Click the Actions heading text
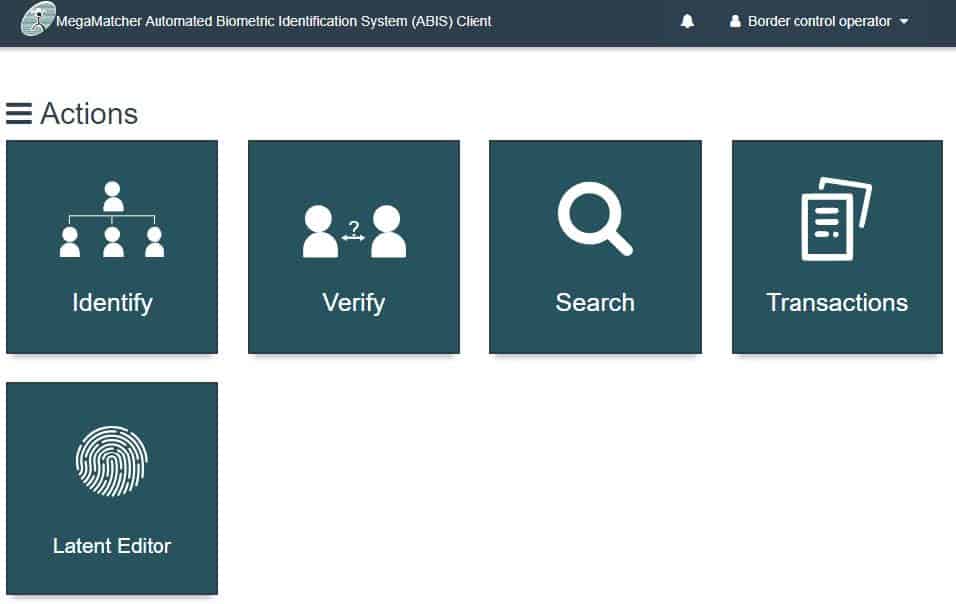Screen dimensions: 956x604 [89, 113]
